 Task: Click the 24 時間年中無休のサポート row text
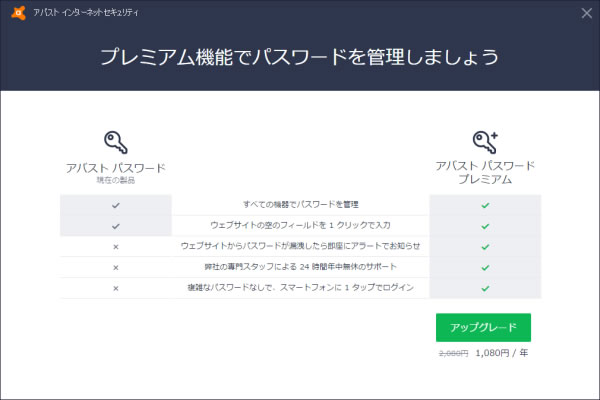coord(301,266)
